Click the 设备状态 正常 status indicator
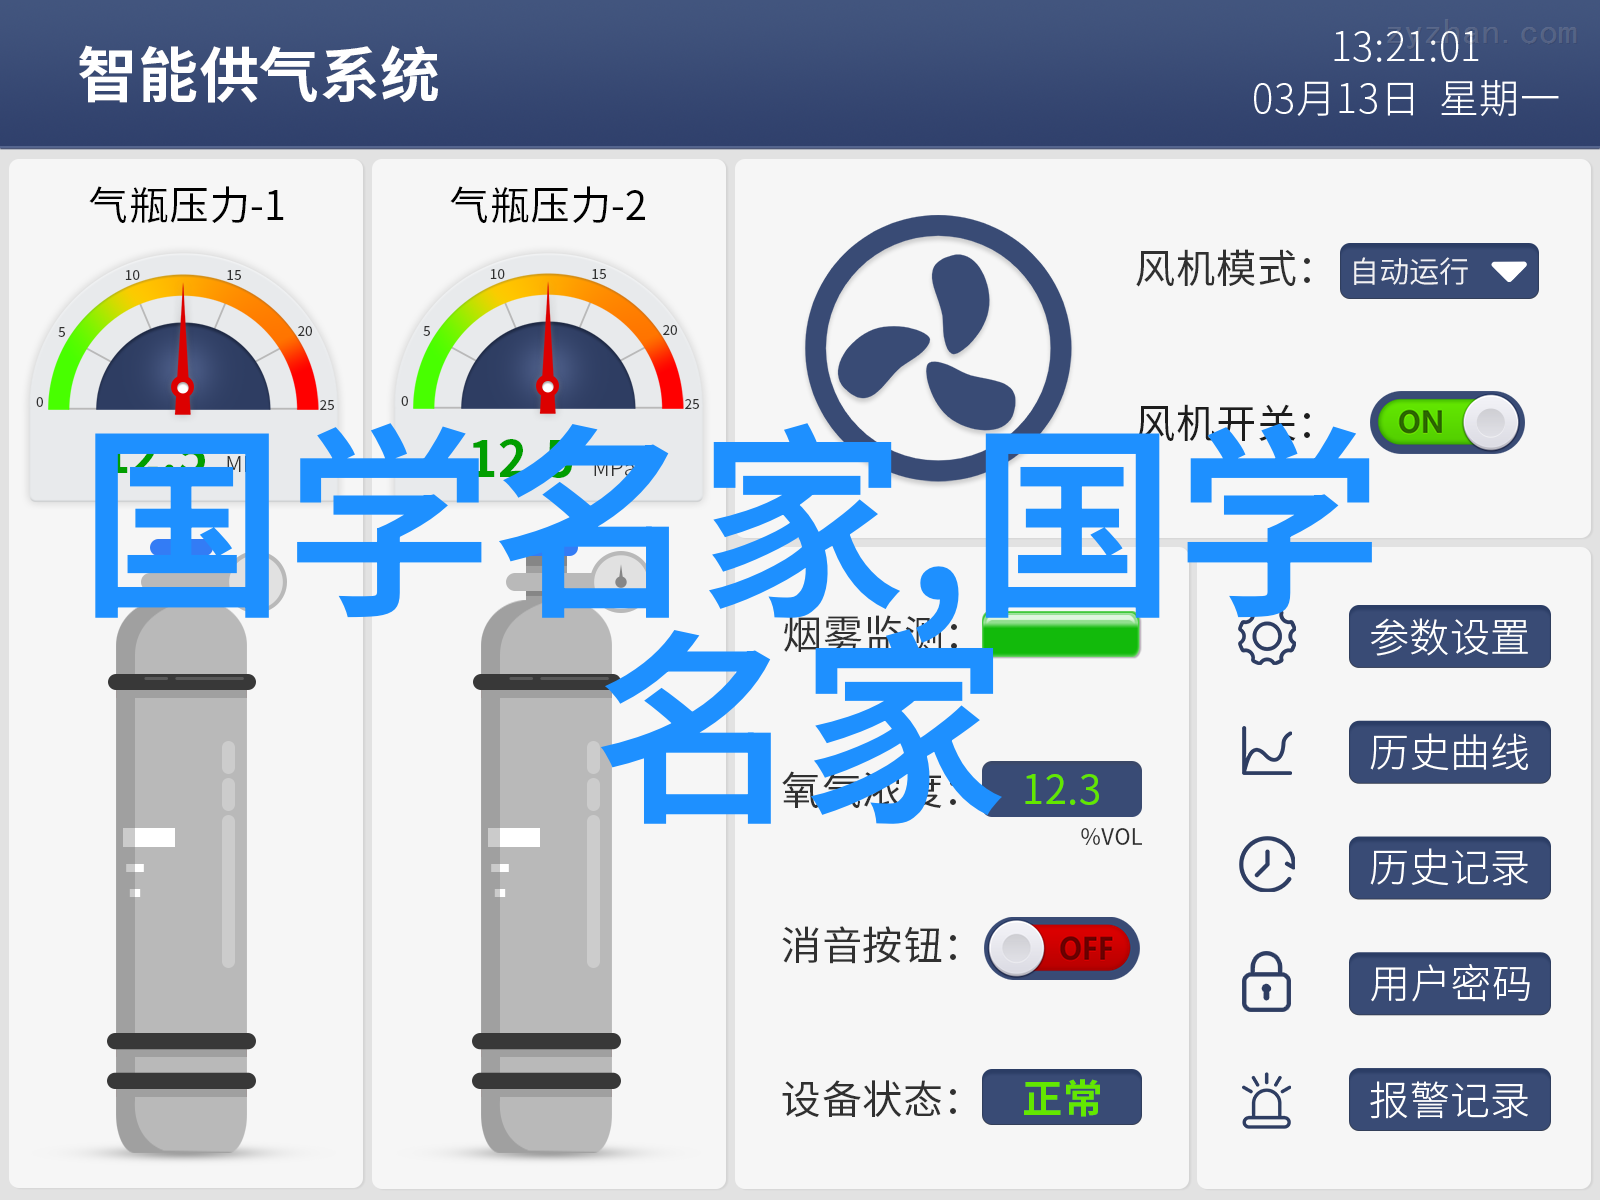Screen dimensions: 1600x1200 (1062, 1097)
